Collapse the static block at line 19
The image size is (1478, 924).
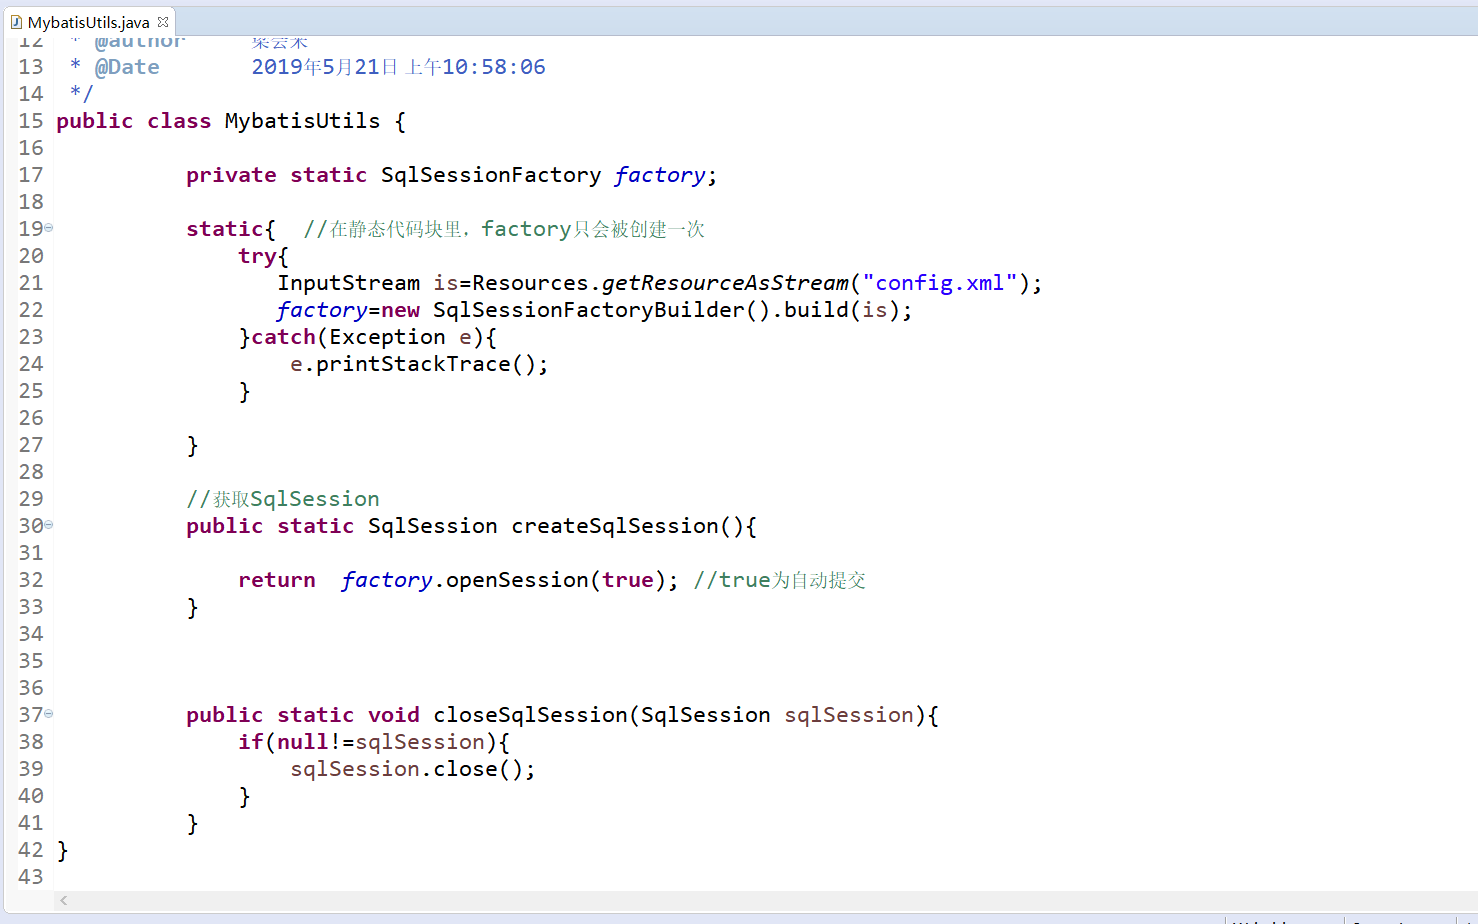pyautogui.click(x=48, y=228)
